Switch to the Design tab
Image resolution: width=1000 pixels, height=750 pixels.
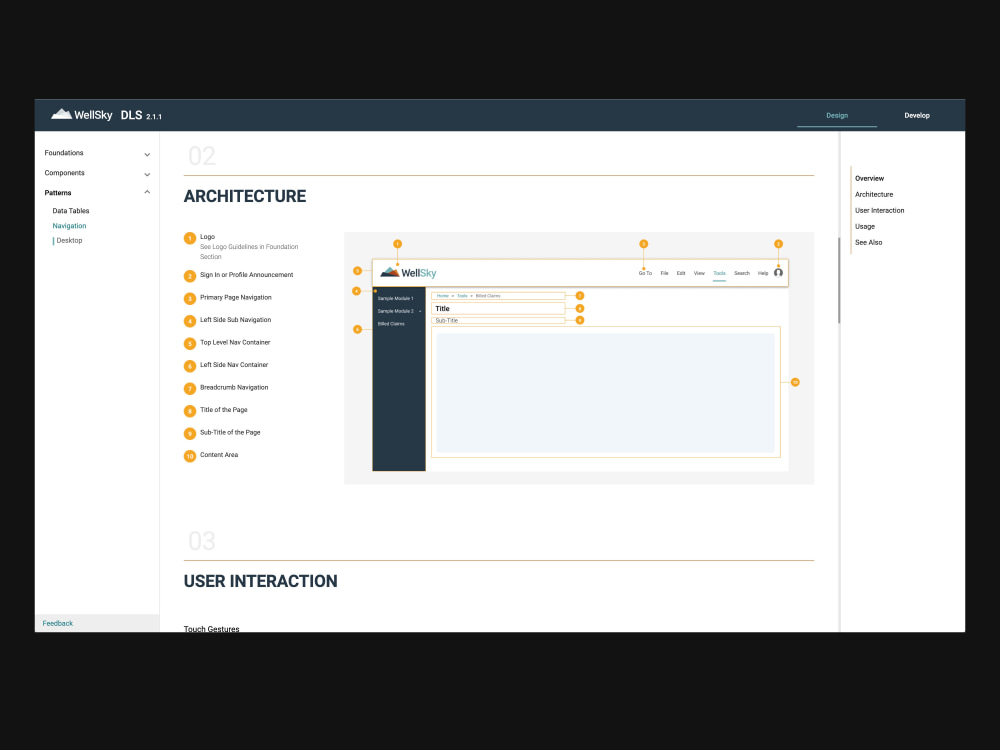[x=837, y=115]
